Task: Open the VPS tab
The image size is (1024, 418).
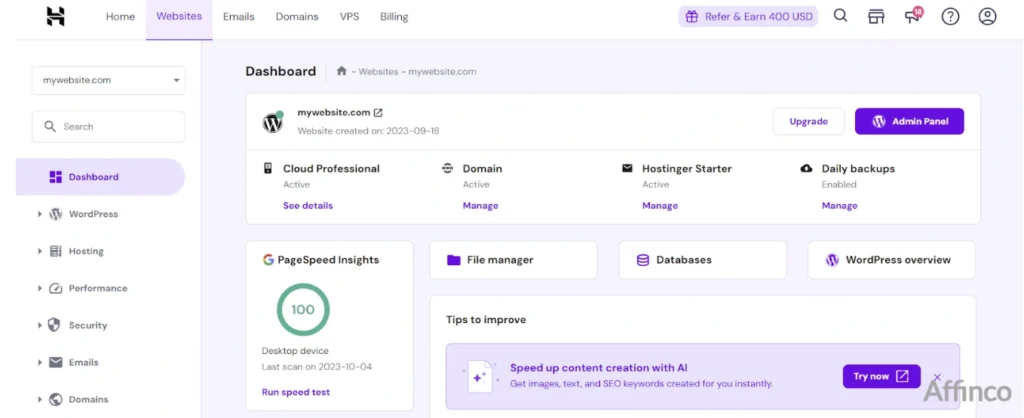Action: click(x=349, y=17)
